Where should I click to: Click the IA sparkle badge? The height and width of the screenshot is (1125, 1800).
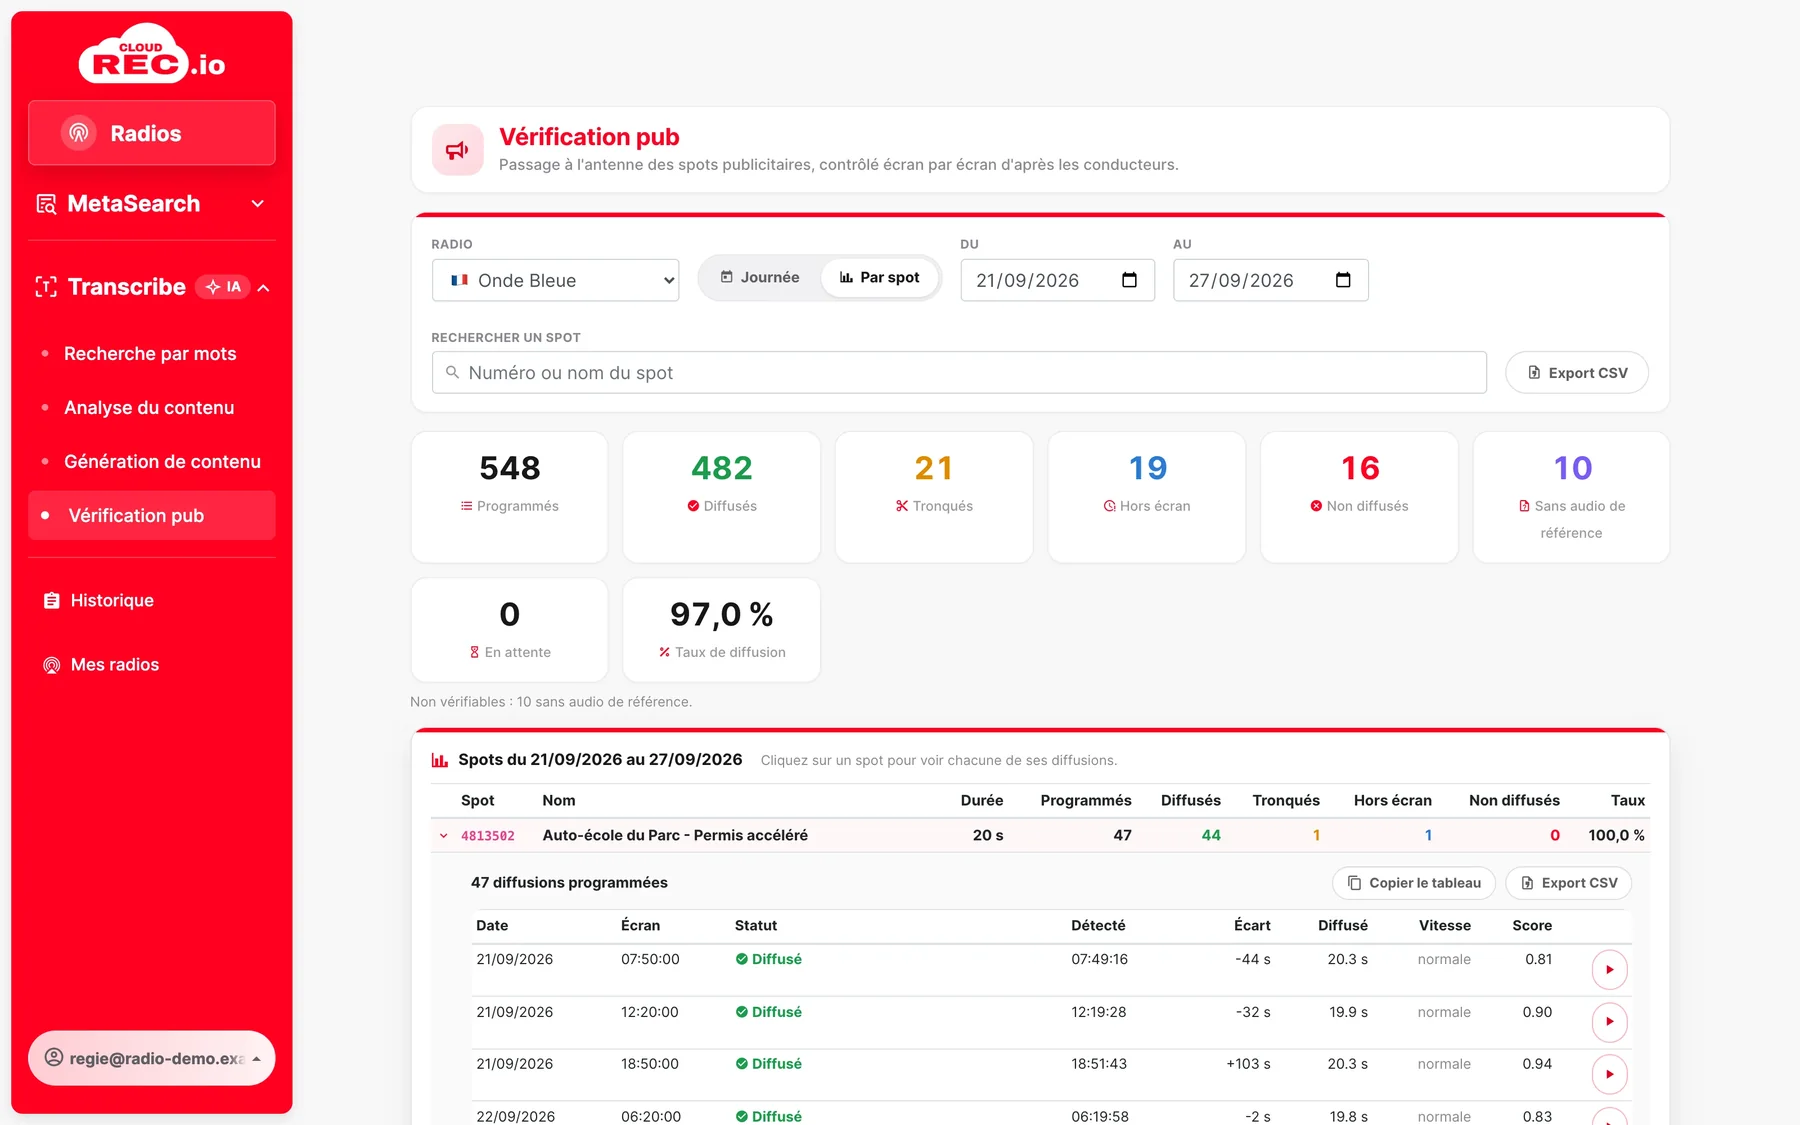223,287
